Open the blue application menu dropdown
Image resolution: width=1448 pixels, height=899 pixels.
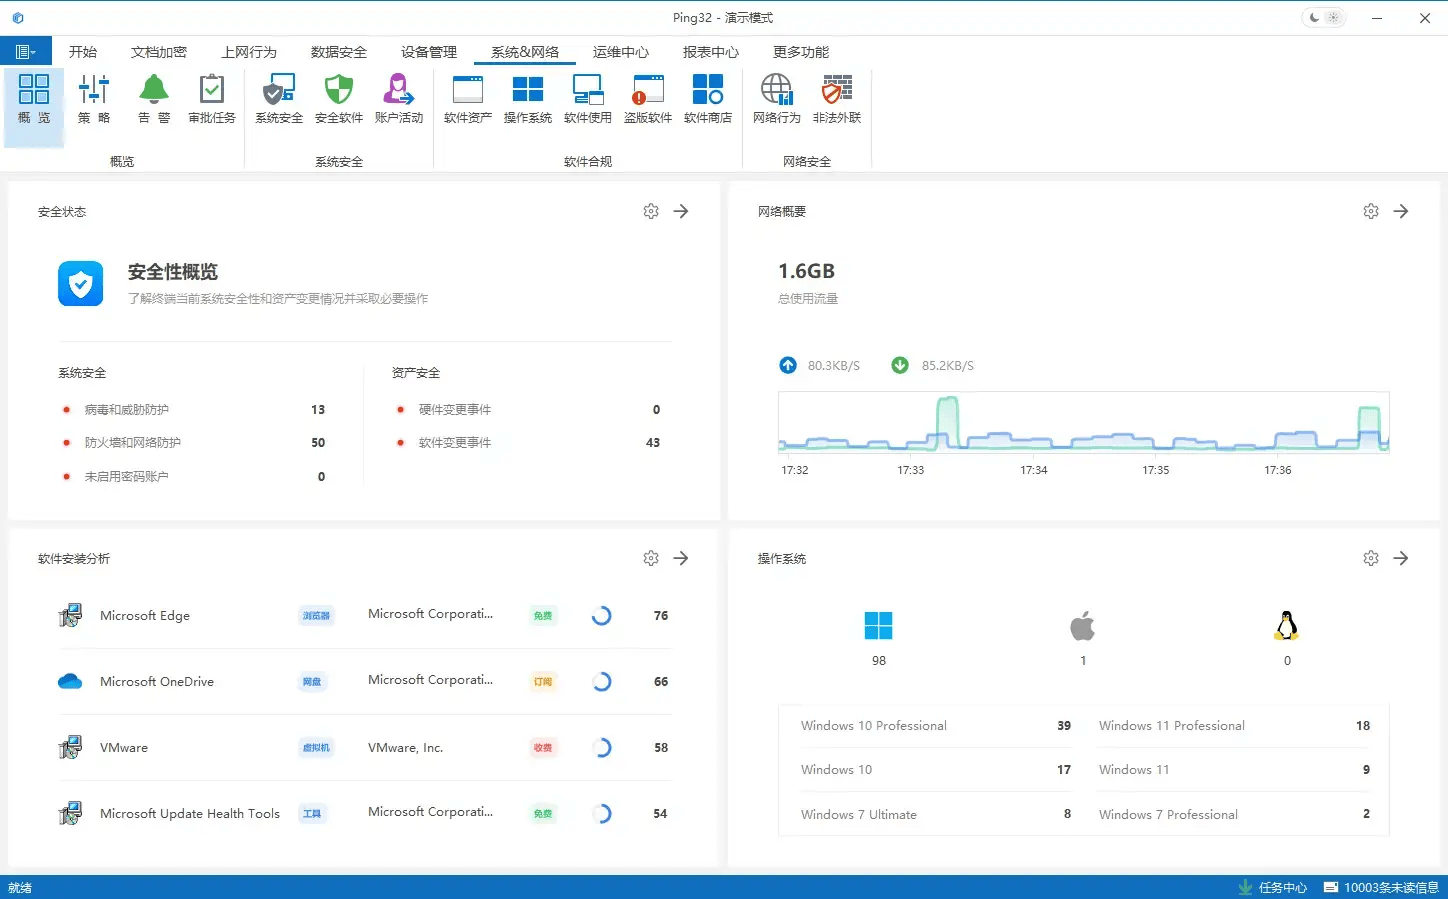(x=26, y=52)
